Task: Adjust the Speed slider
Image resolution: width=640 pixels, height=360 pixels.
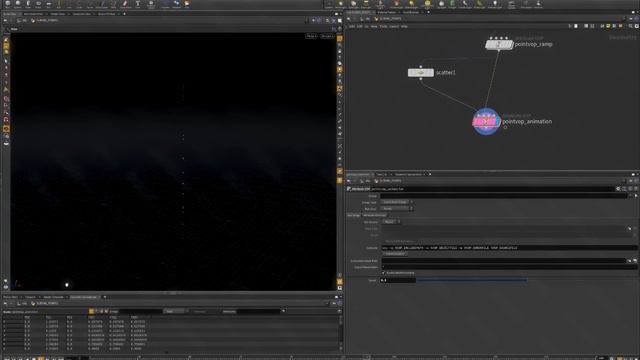Action: [x=471, y=280]
